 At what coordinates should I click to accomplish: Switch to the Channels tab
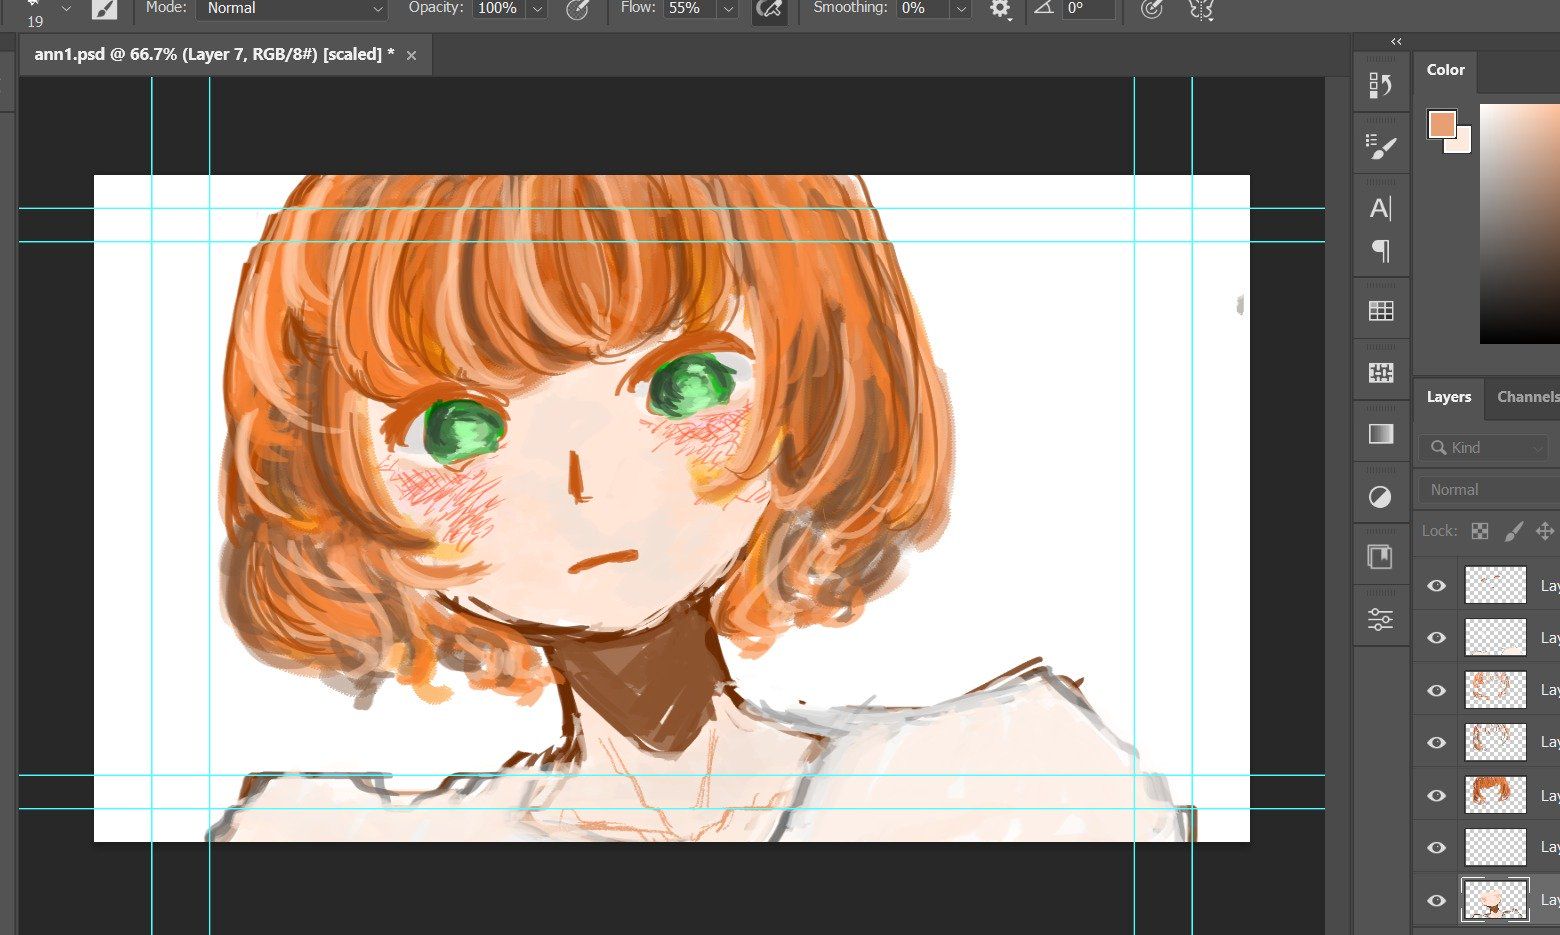pyautogui.click(x=1526, y=397)
